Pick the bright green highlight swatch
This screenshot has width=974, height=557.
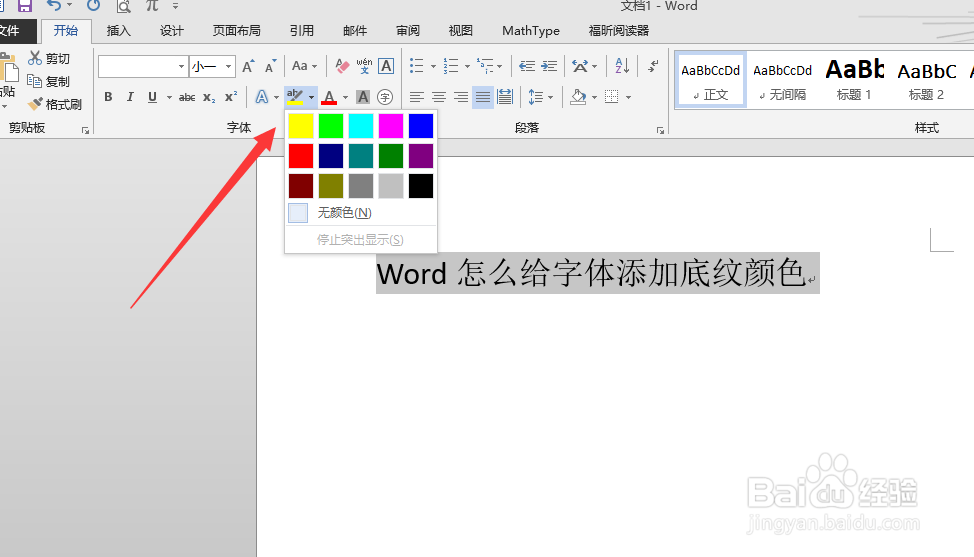pos(330,126)
